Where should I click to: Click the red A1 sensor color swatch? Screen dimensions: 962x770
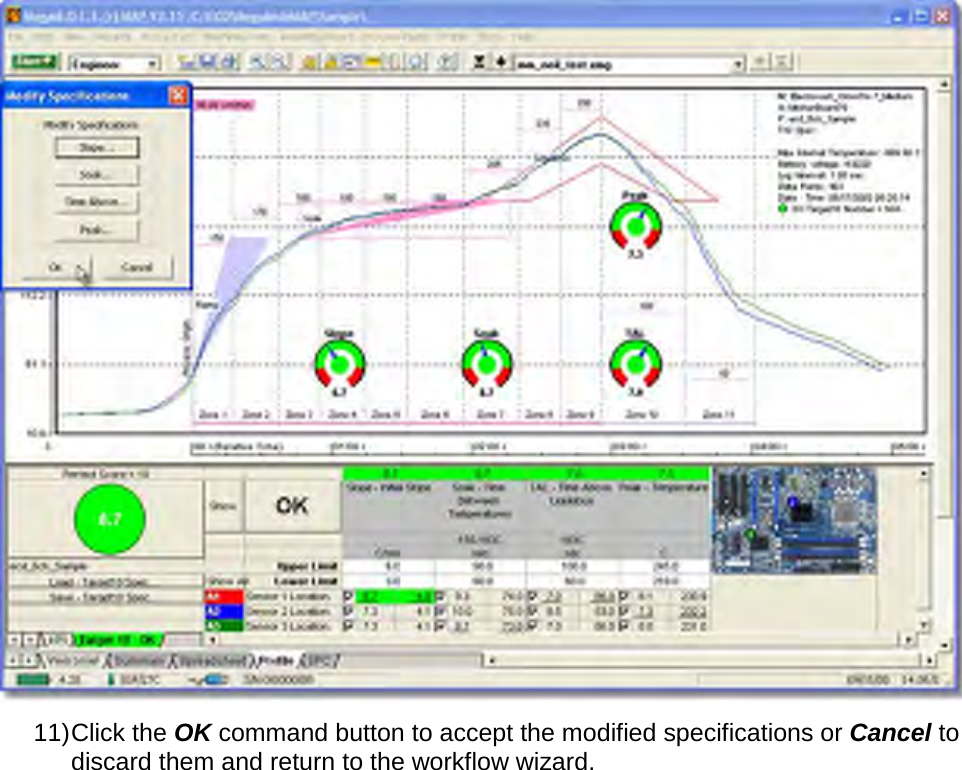point(223,596)
